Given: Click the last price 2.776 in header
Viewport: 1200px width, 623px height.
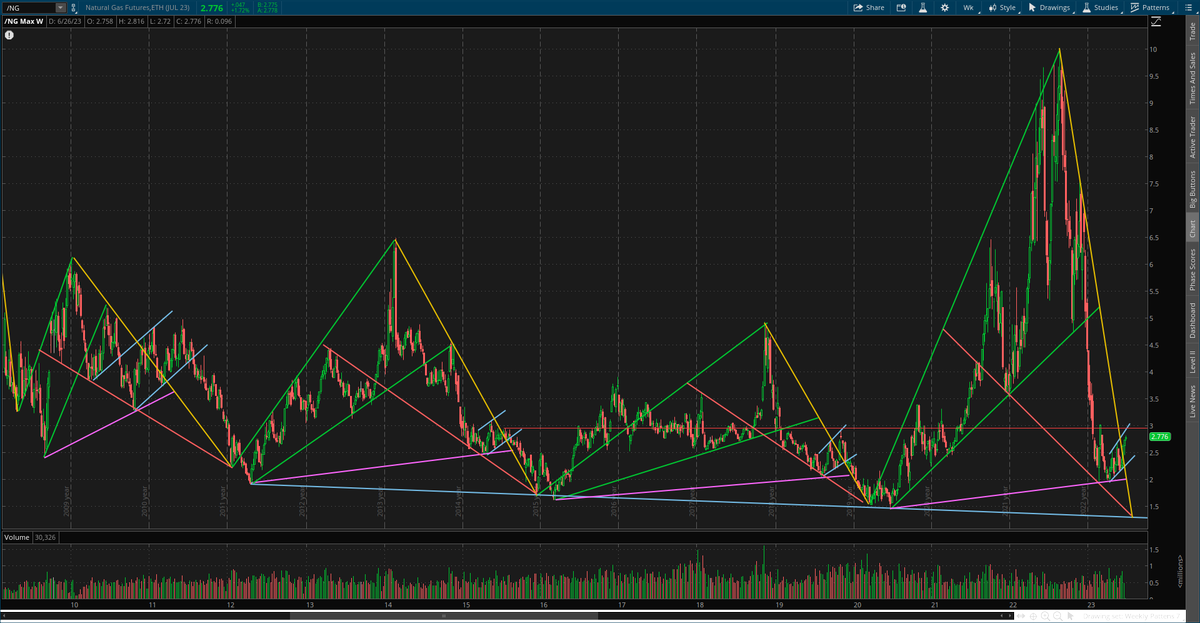Looking at the screenshot, I should (212, 8).
